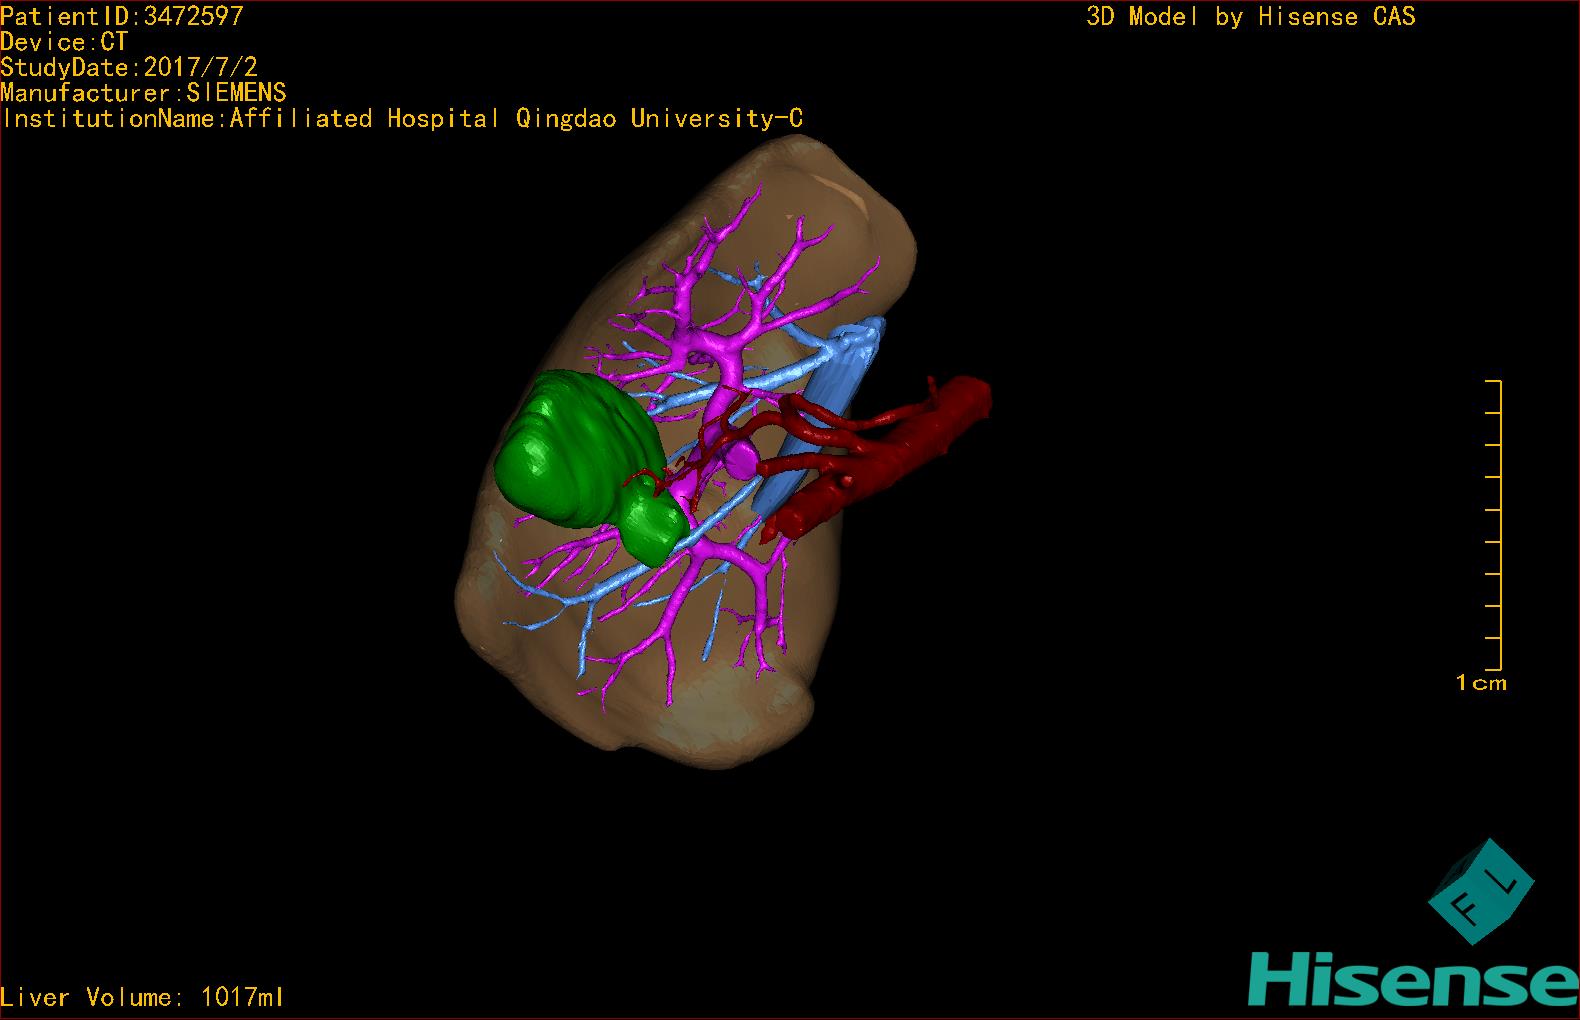This screenshot has width=1580, height=1020.
Task: Click the PatientID:3472597 text
Action: click(x=122, y=15)
